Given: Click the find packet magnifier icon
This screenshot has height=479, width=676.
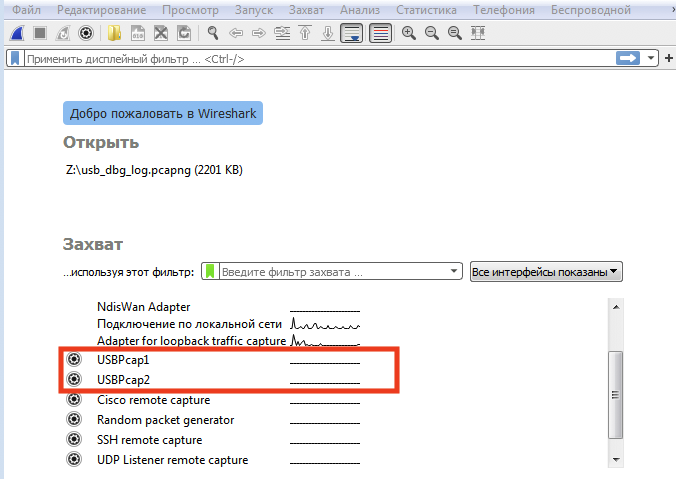Looking at the screenshot, I should pos(213,33).
